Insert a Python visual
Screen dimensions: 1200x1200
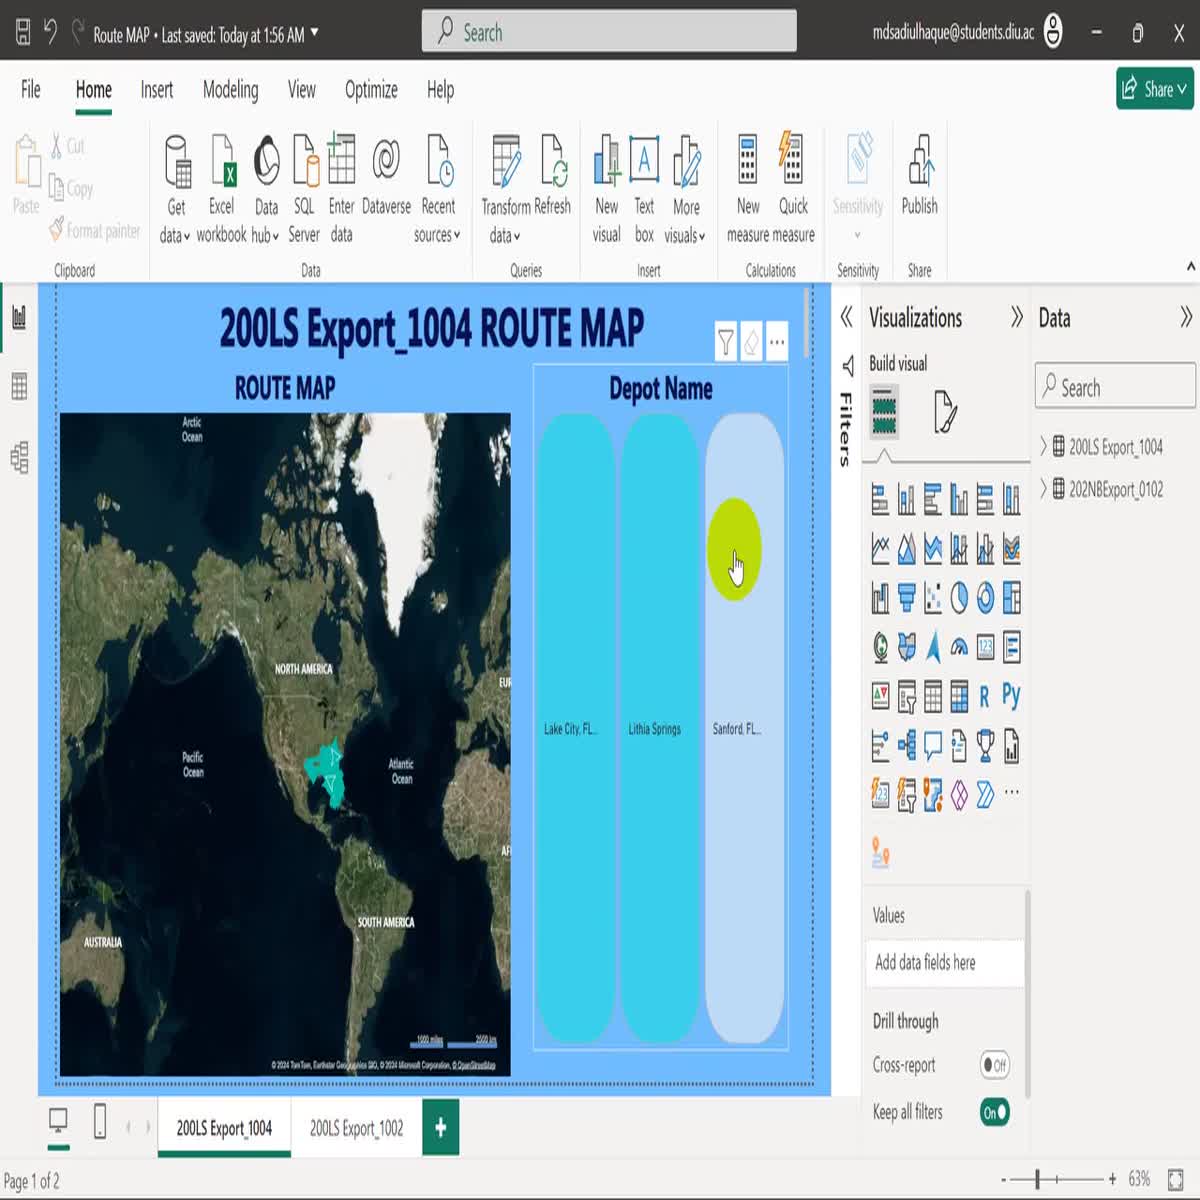(x=1010, y=696)
